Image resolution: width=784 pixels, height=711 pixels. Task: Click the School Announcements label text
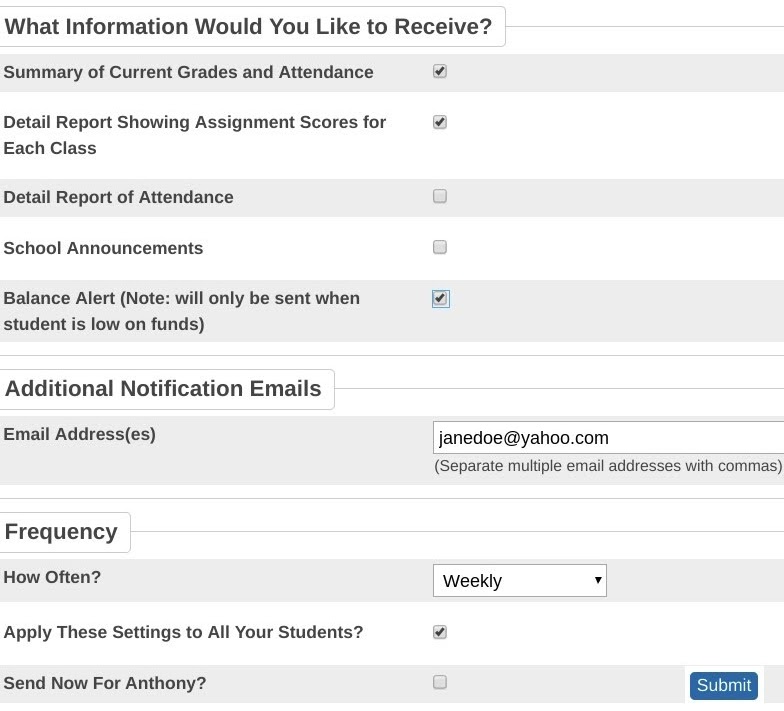pyautogui.click(x=104, y=248)
